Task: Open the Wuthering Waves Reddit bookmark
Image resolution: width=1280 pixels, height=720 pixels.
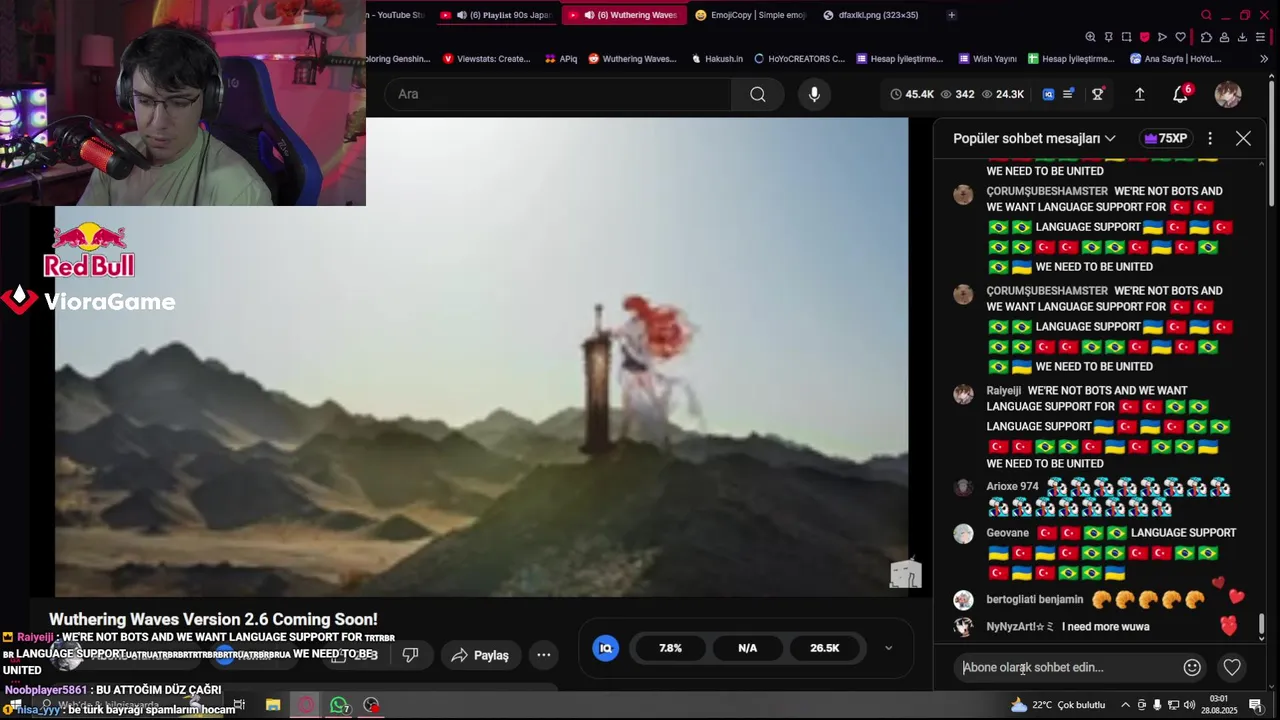Action: pyautogui.click(x=632, y=59)
